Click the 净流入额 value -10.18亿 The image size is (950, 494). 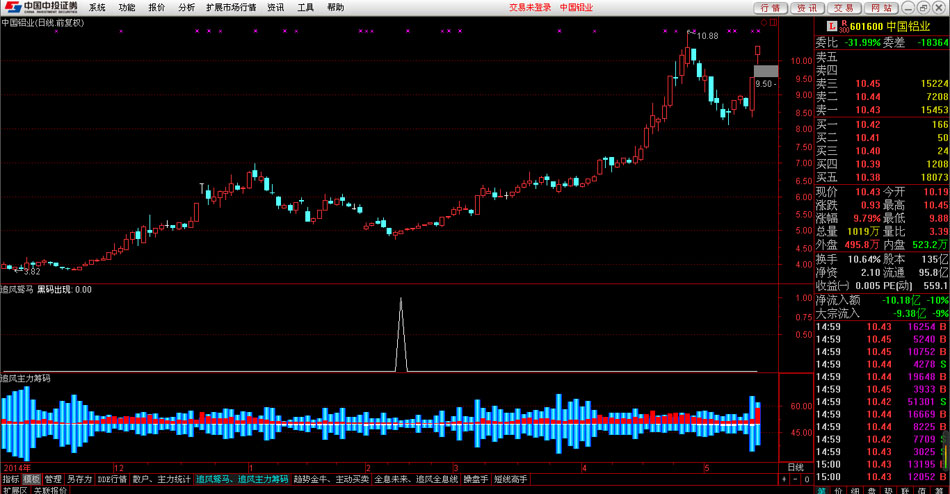(x=903, y=300)
